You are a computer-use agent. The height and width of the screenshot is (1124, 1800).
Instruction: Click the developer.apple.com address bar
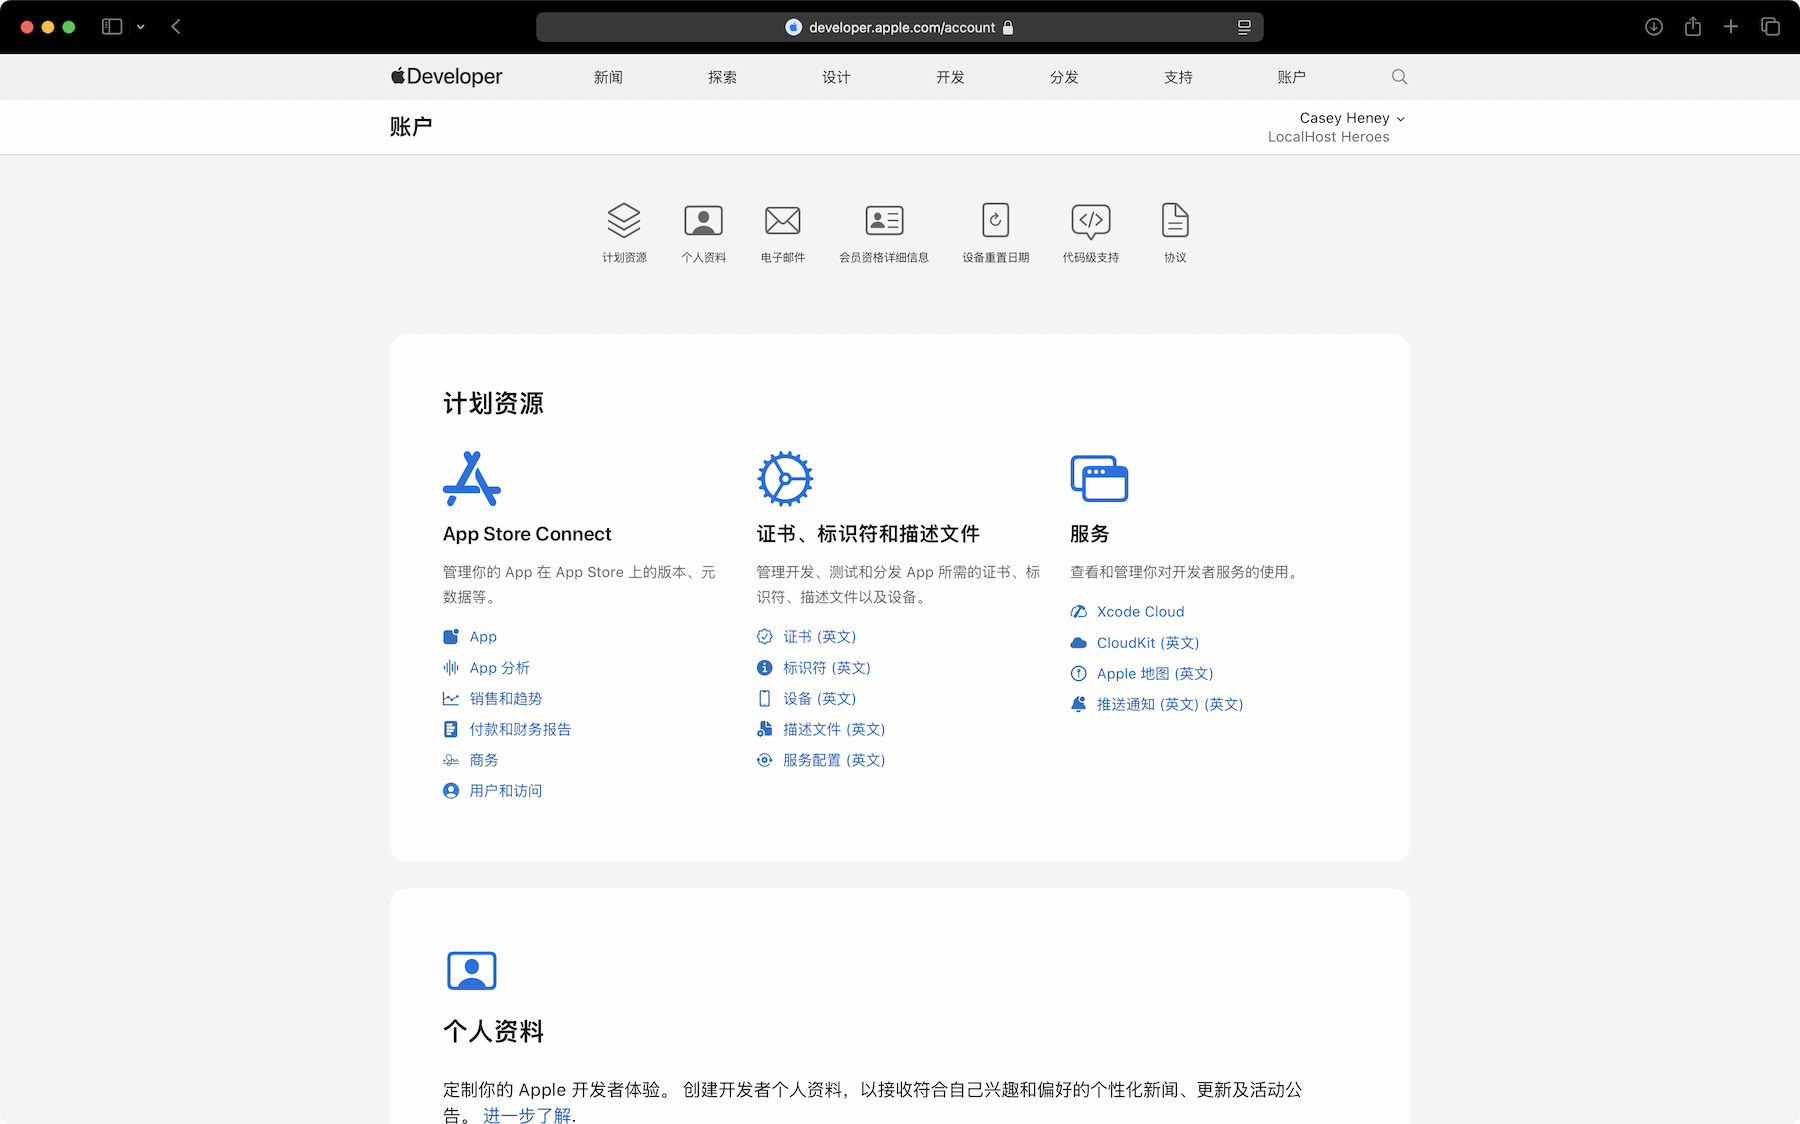(x=900, y=27)
